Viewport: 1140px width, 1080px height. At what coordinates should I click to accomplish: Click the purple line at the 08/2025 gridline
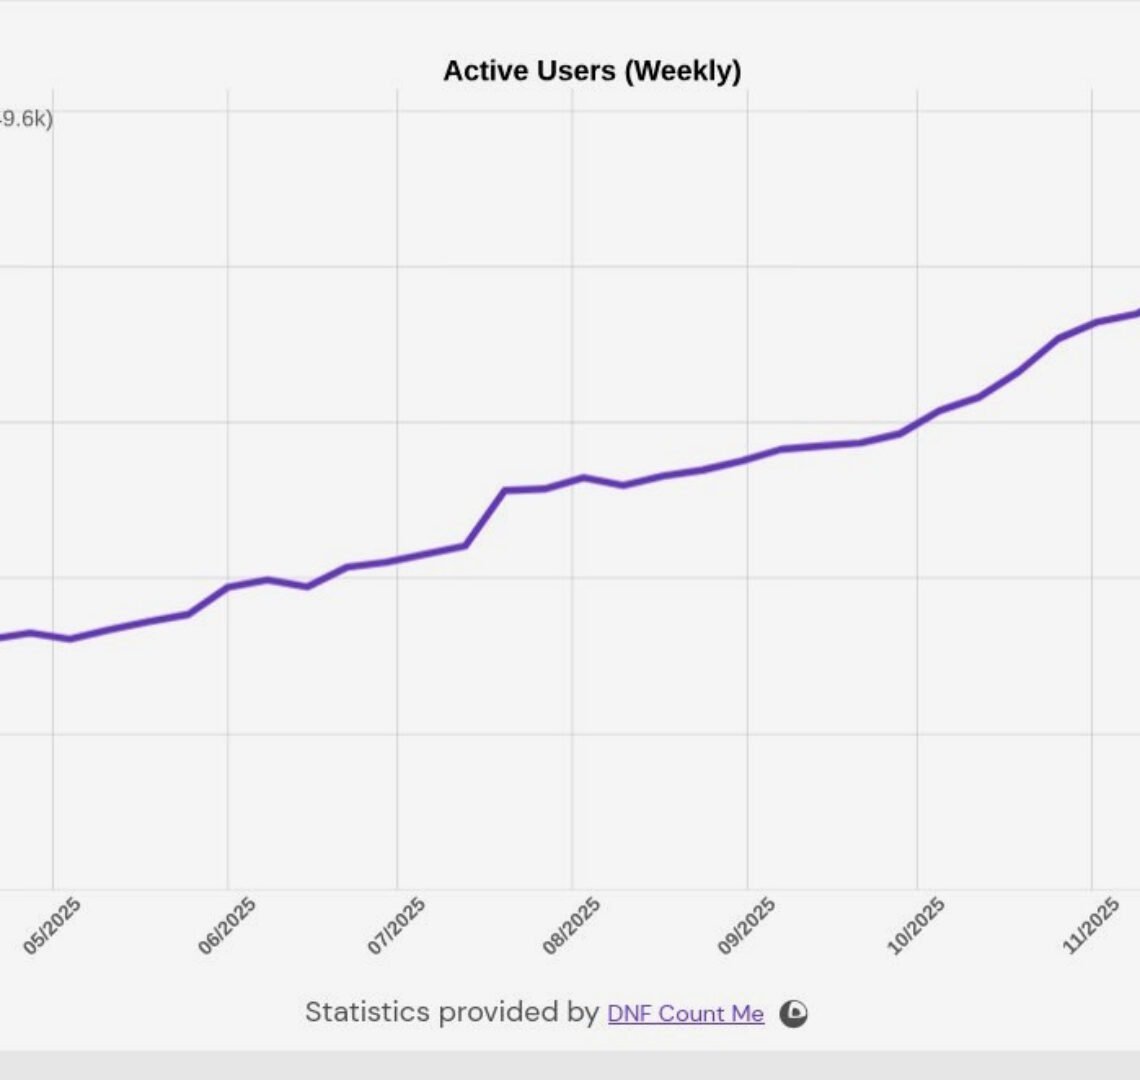[x=572, y=481]
